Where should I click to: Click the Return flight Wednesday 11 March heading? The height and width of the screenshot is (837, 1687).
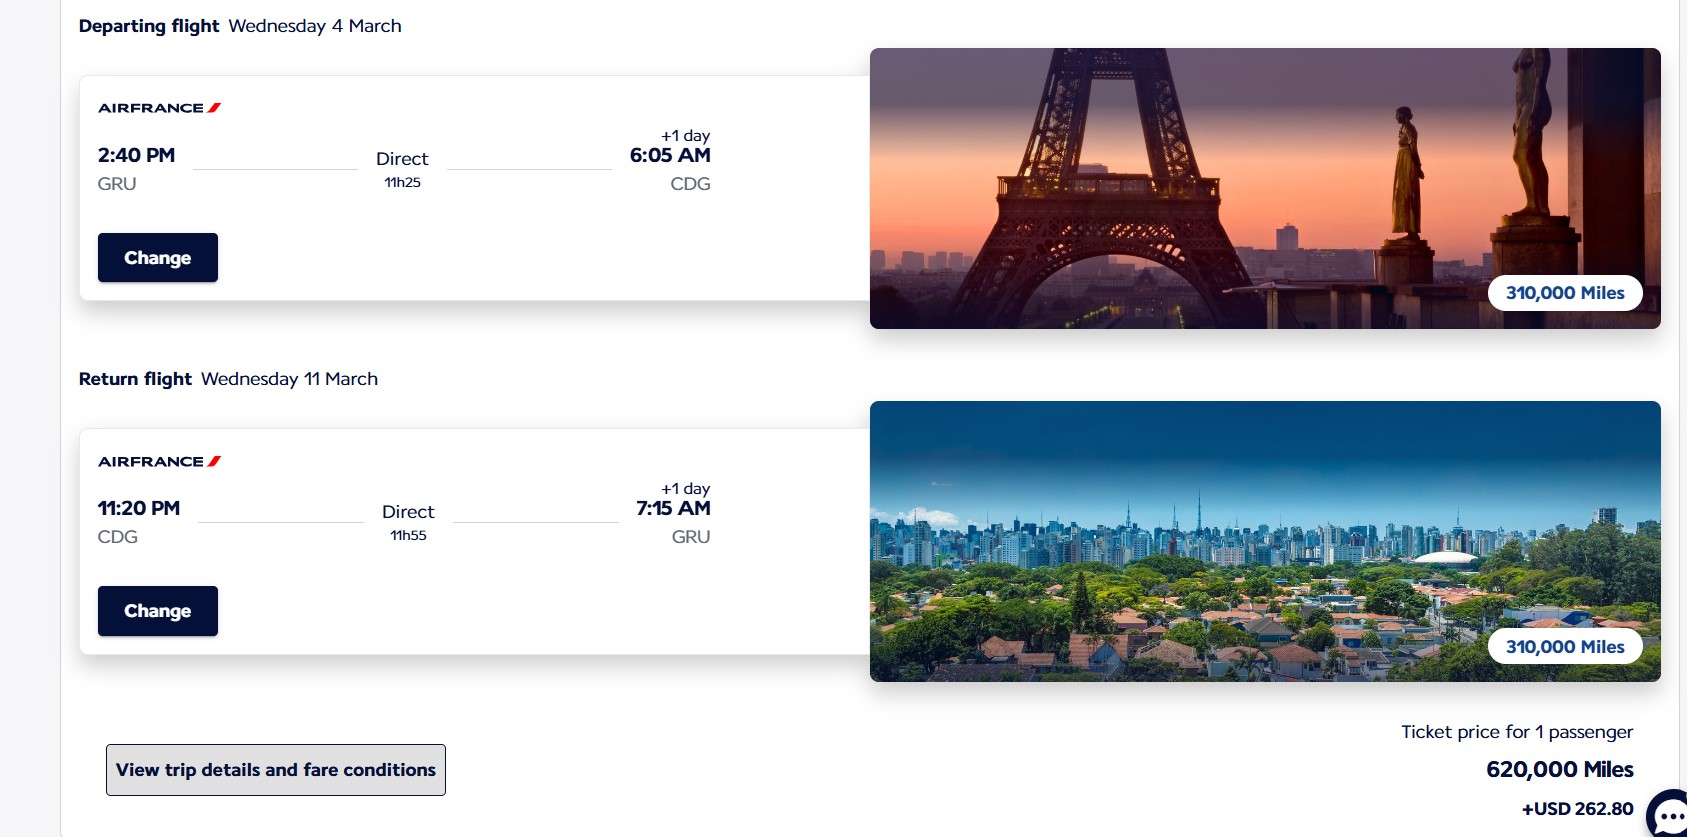click(x=228, y=379)
